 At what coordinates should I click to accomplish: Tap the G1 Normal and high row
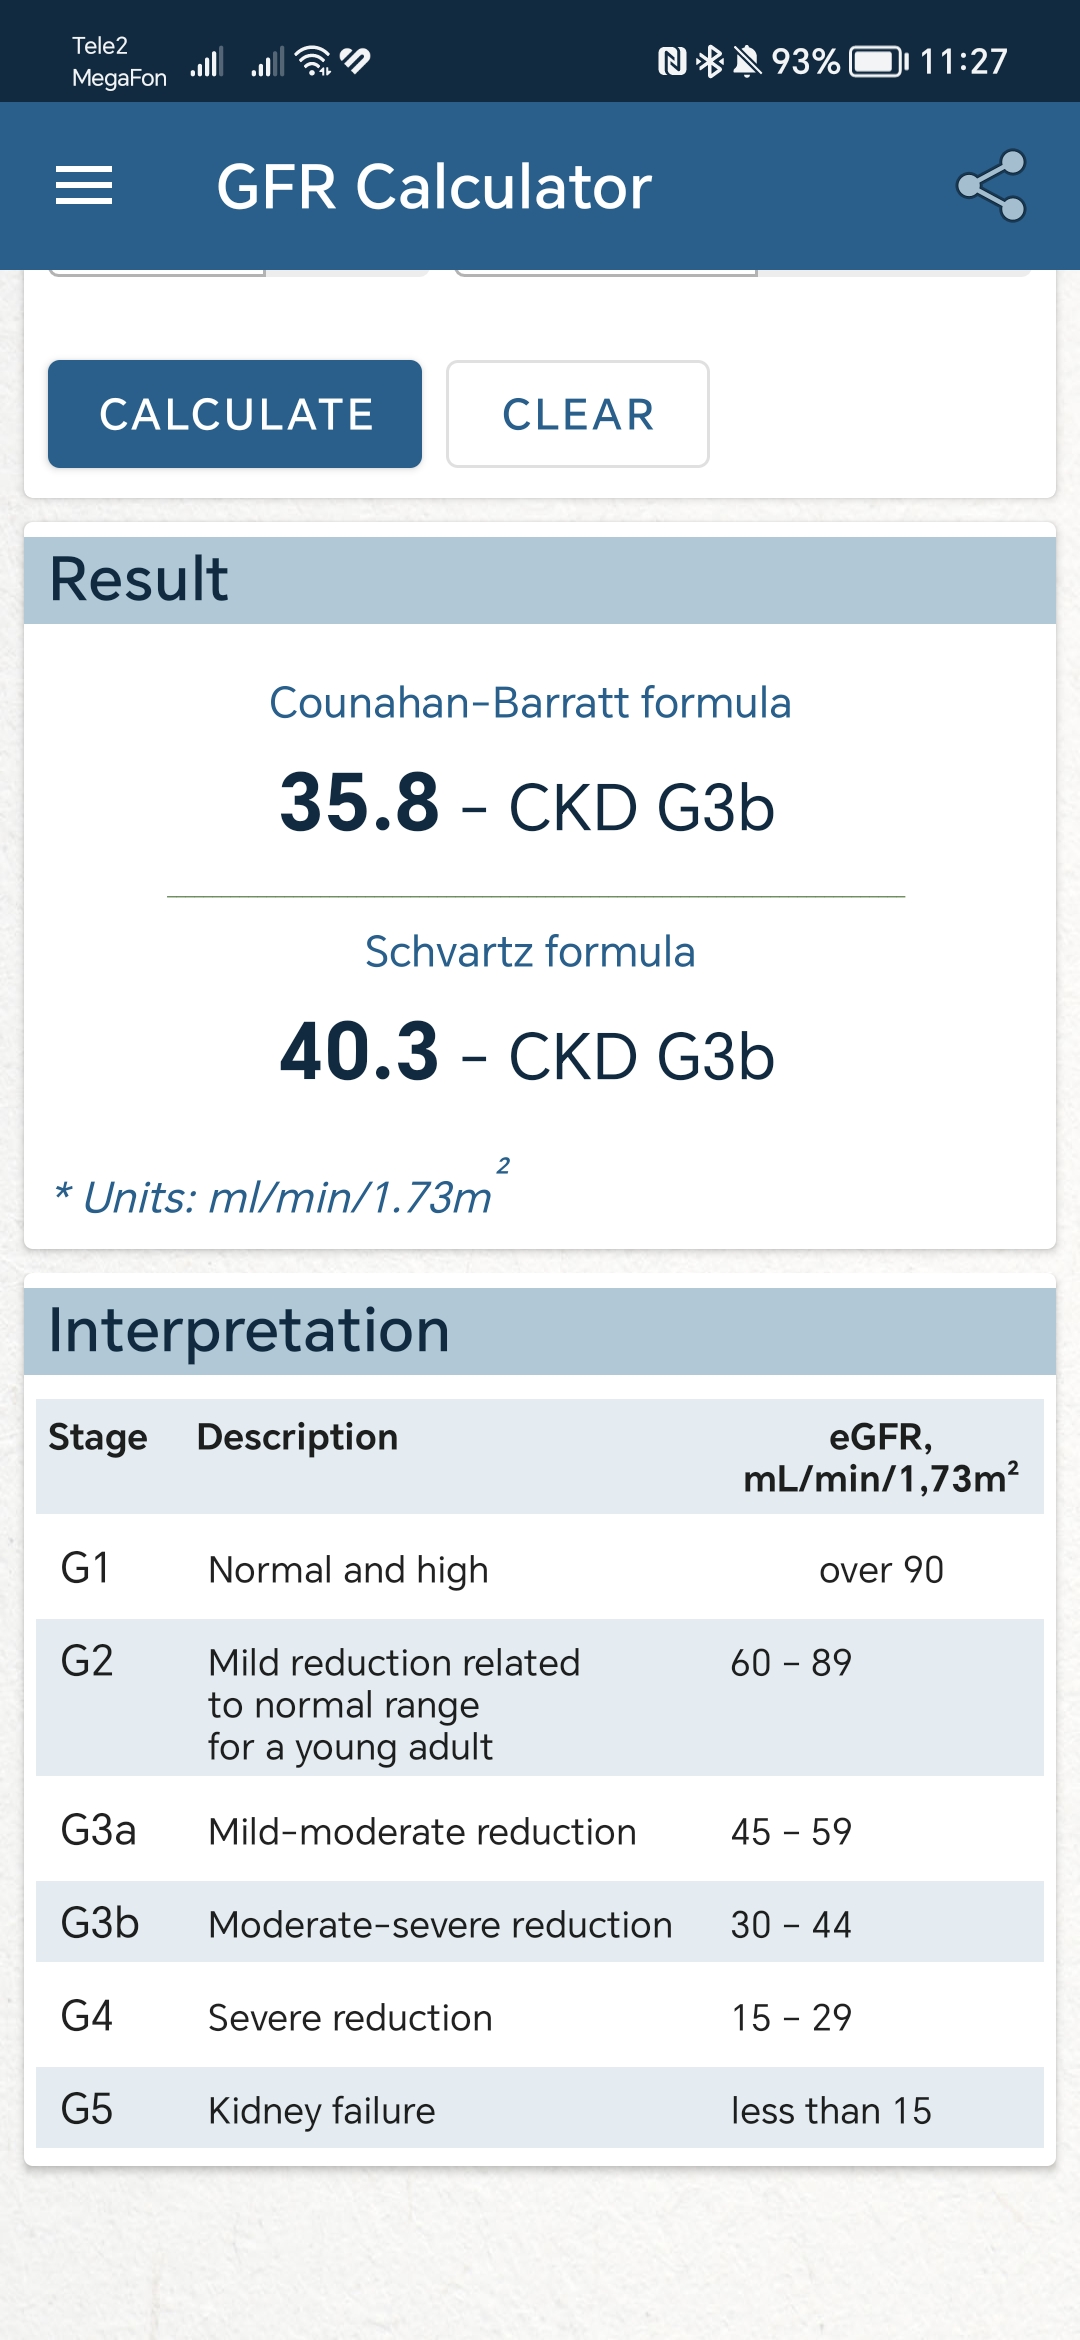click(540, 1567)
